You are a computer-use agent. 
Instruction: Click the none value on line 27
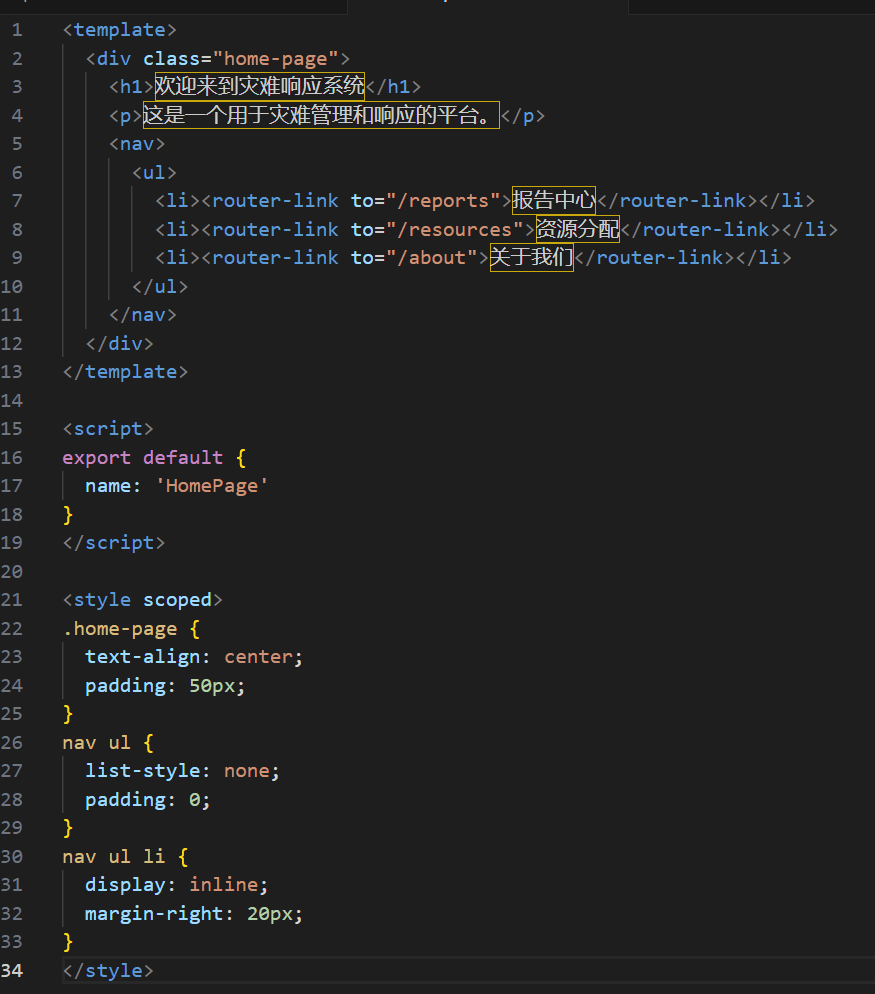[247, 771]
